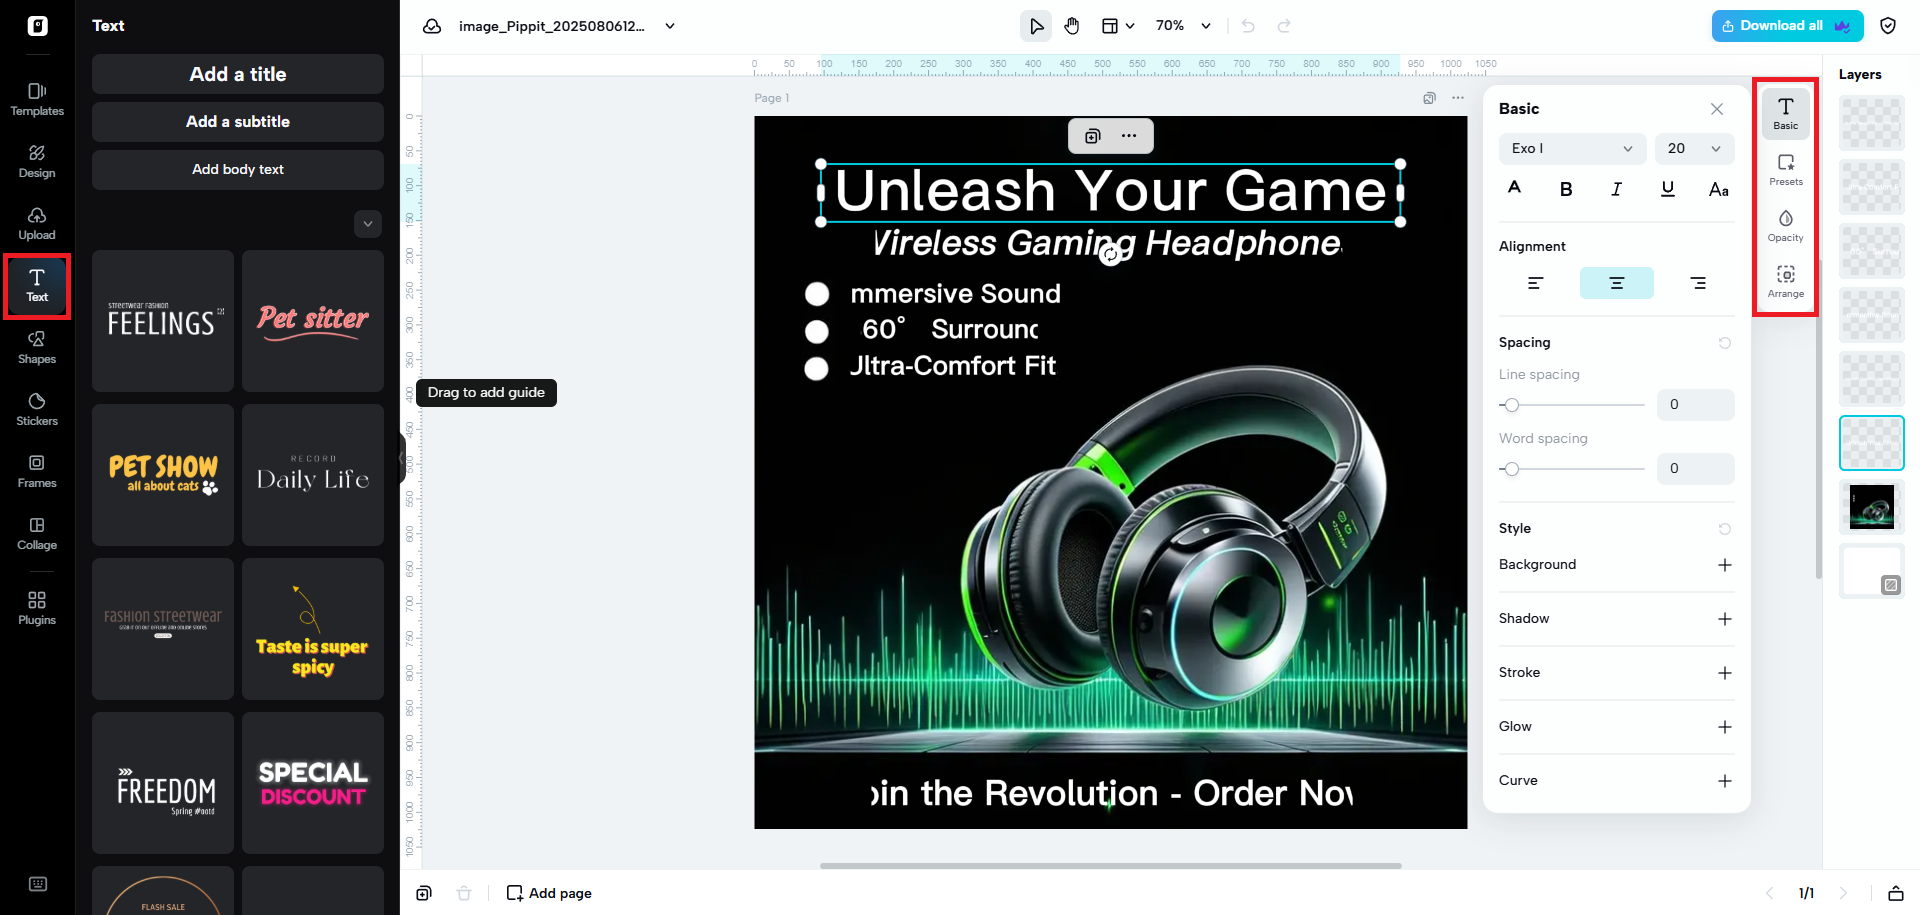This screenshot has width=1920, height=915.
Task: Click the shield icon at top right
Action: 1888,26
